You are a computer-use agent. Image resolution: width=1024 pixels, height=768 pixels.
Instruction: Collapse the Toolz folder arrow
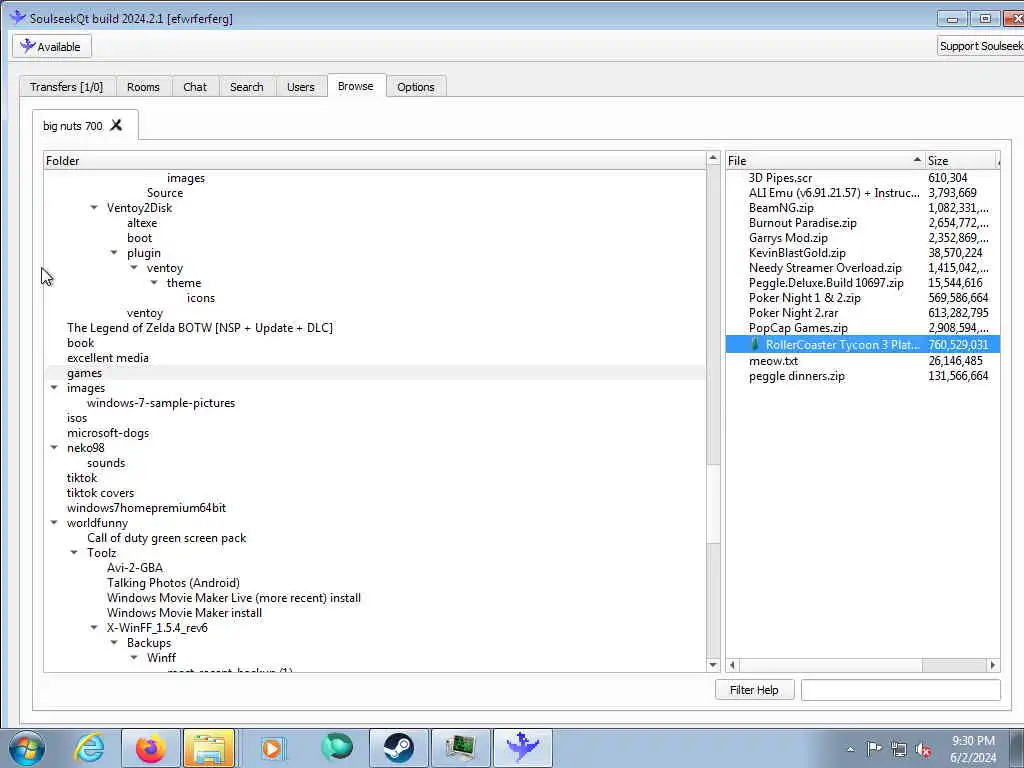[x=74, y=553]
